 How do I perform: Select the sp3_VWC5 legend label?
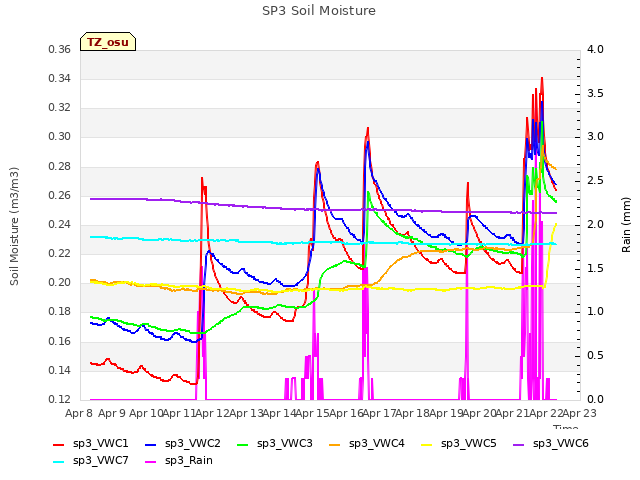(x=469, y=444)
